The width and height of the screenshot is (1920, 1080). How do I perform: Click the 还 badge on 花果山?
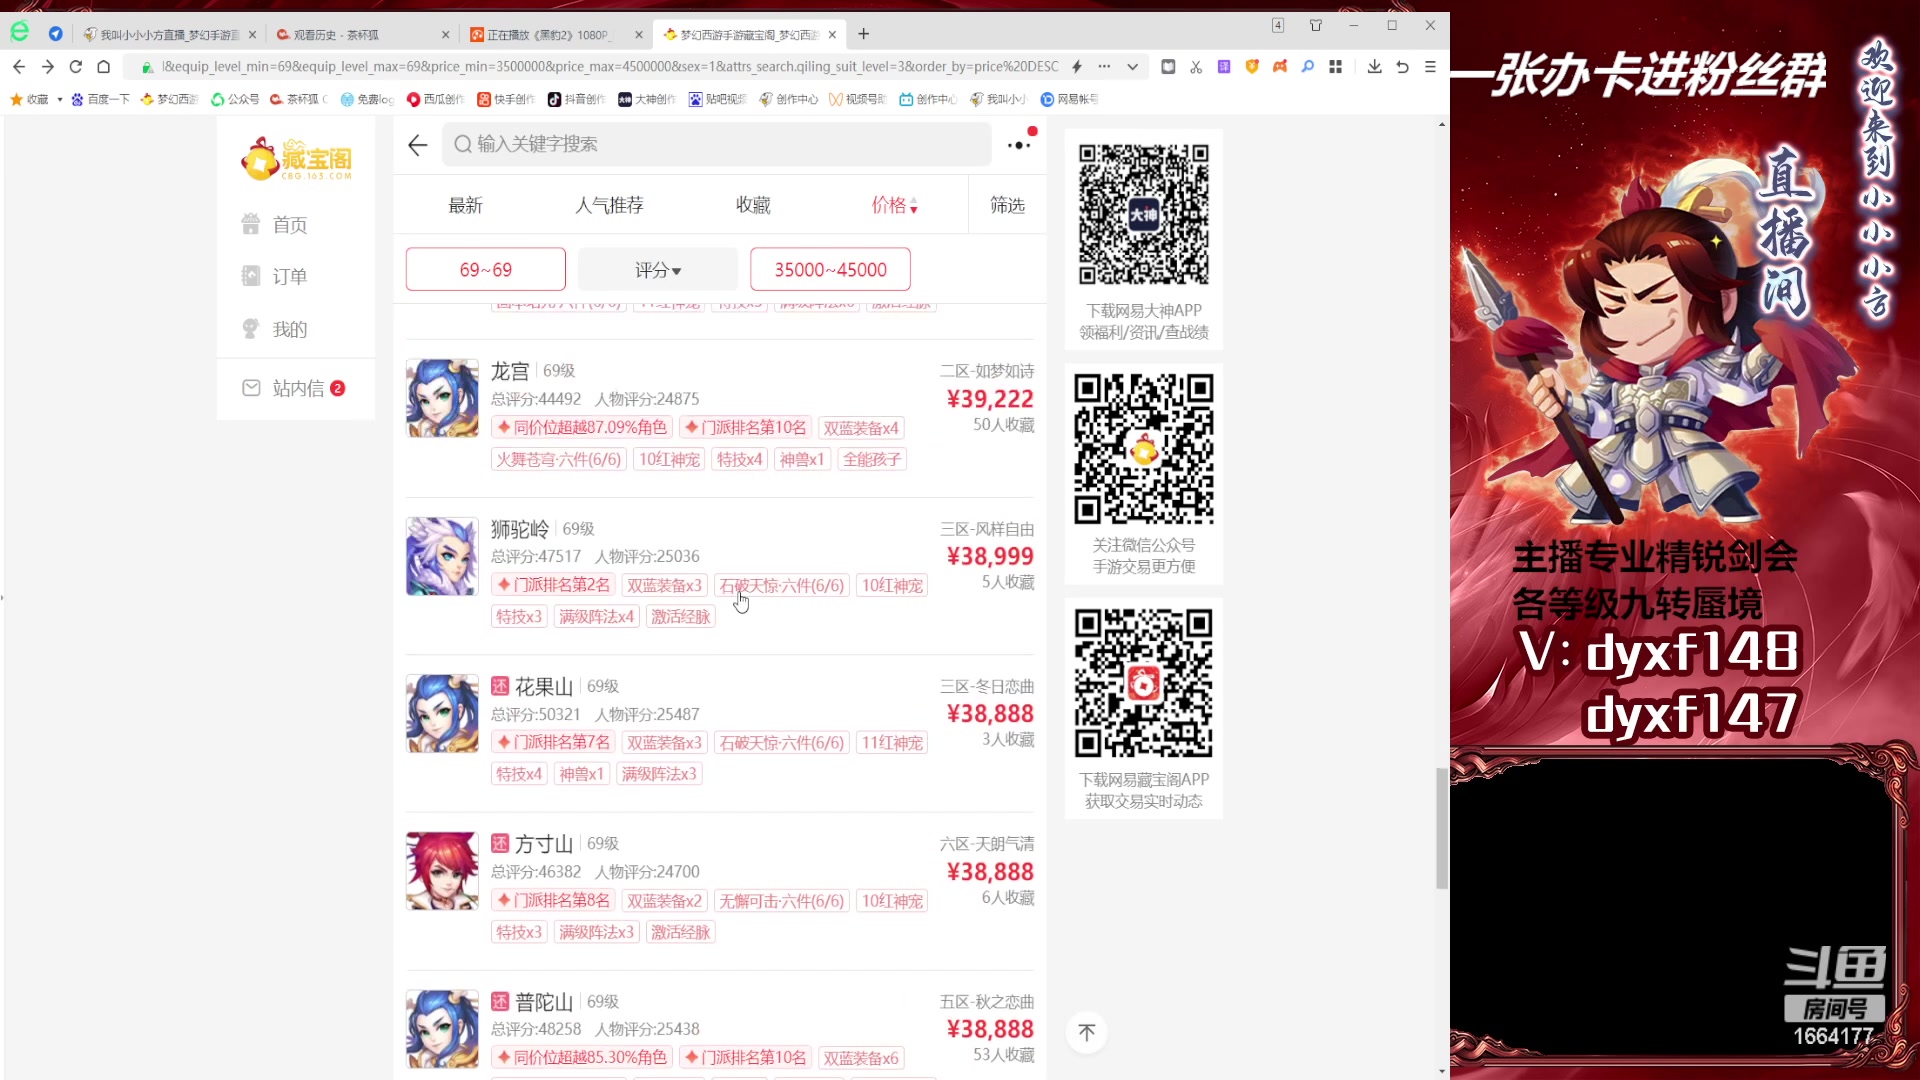pyautogui.click(x=500, y=686)
